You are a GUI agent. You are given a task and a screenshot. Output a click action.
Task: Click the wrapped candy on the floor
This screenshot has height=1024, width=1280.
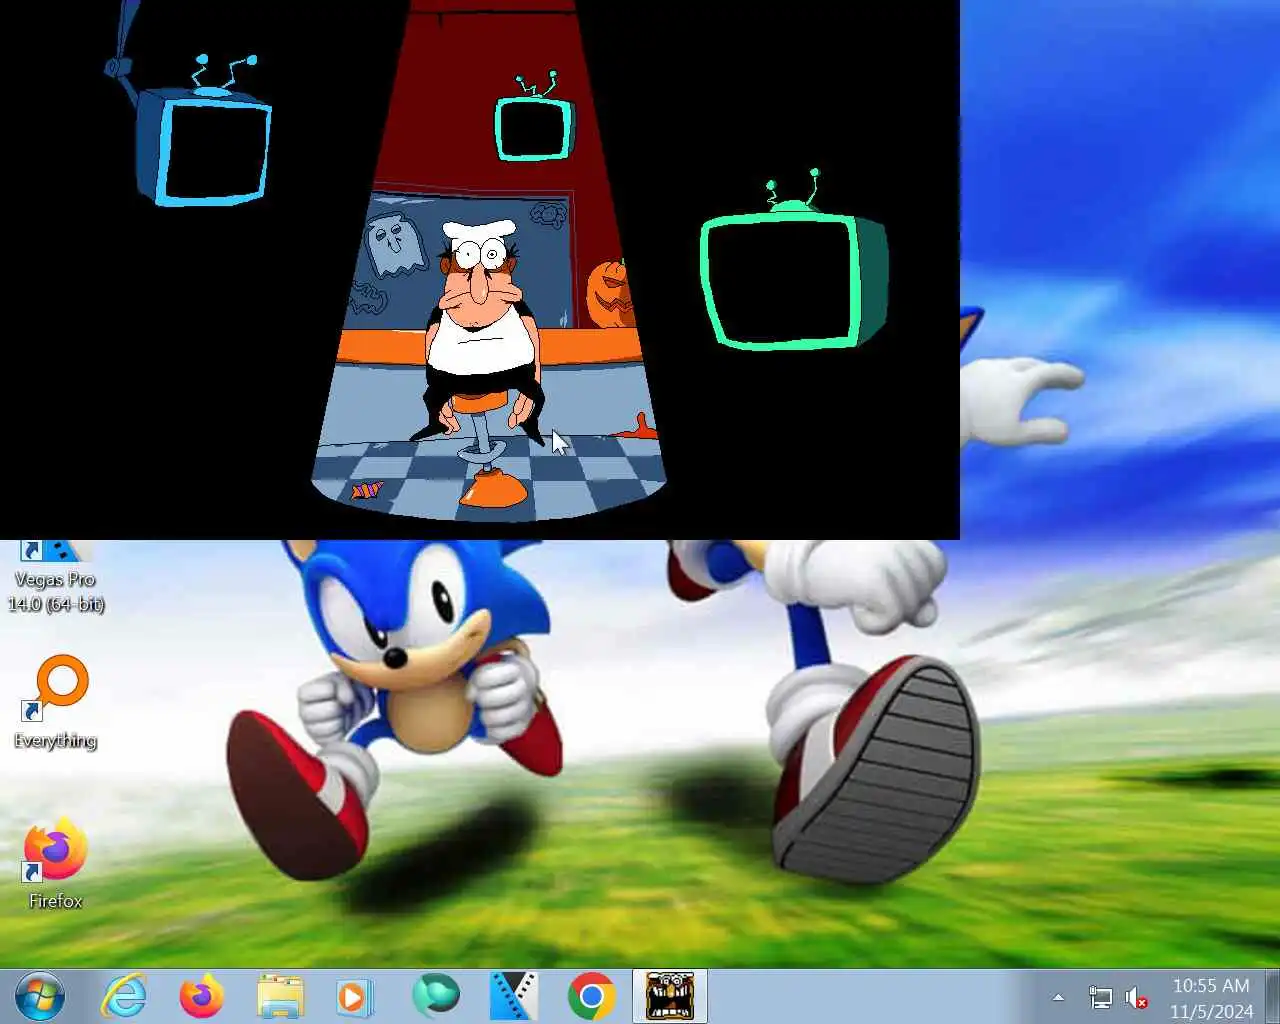point(367,490)
